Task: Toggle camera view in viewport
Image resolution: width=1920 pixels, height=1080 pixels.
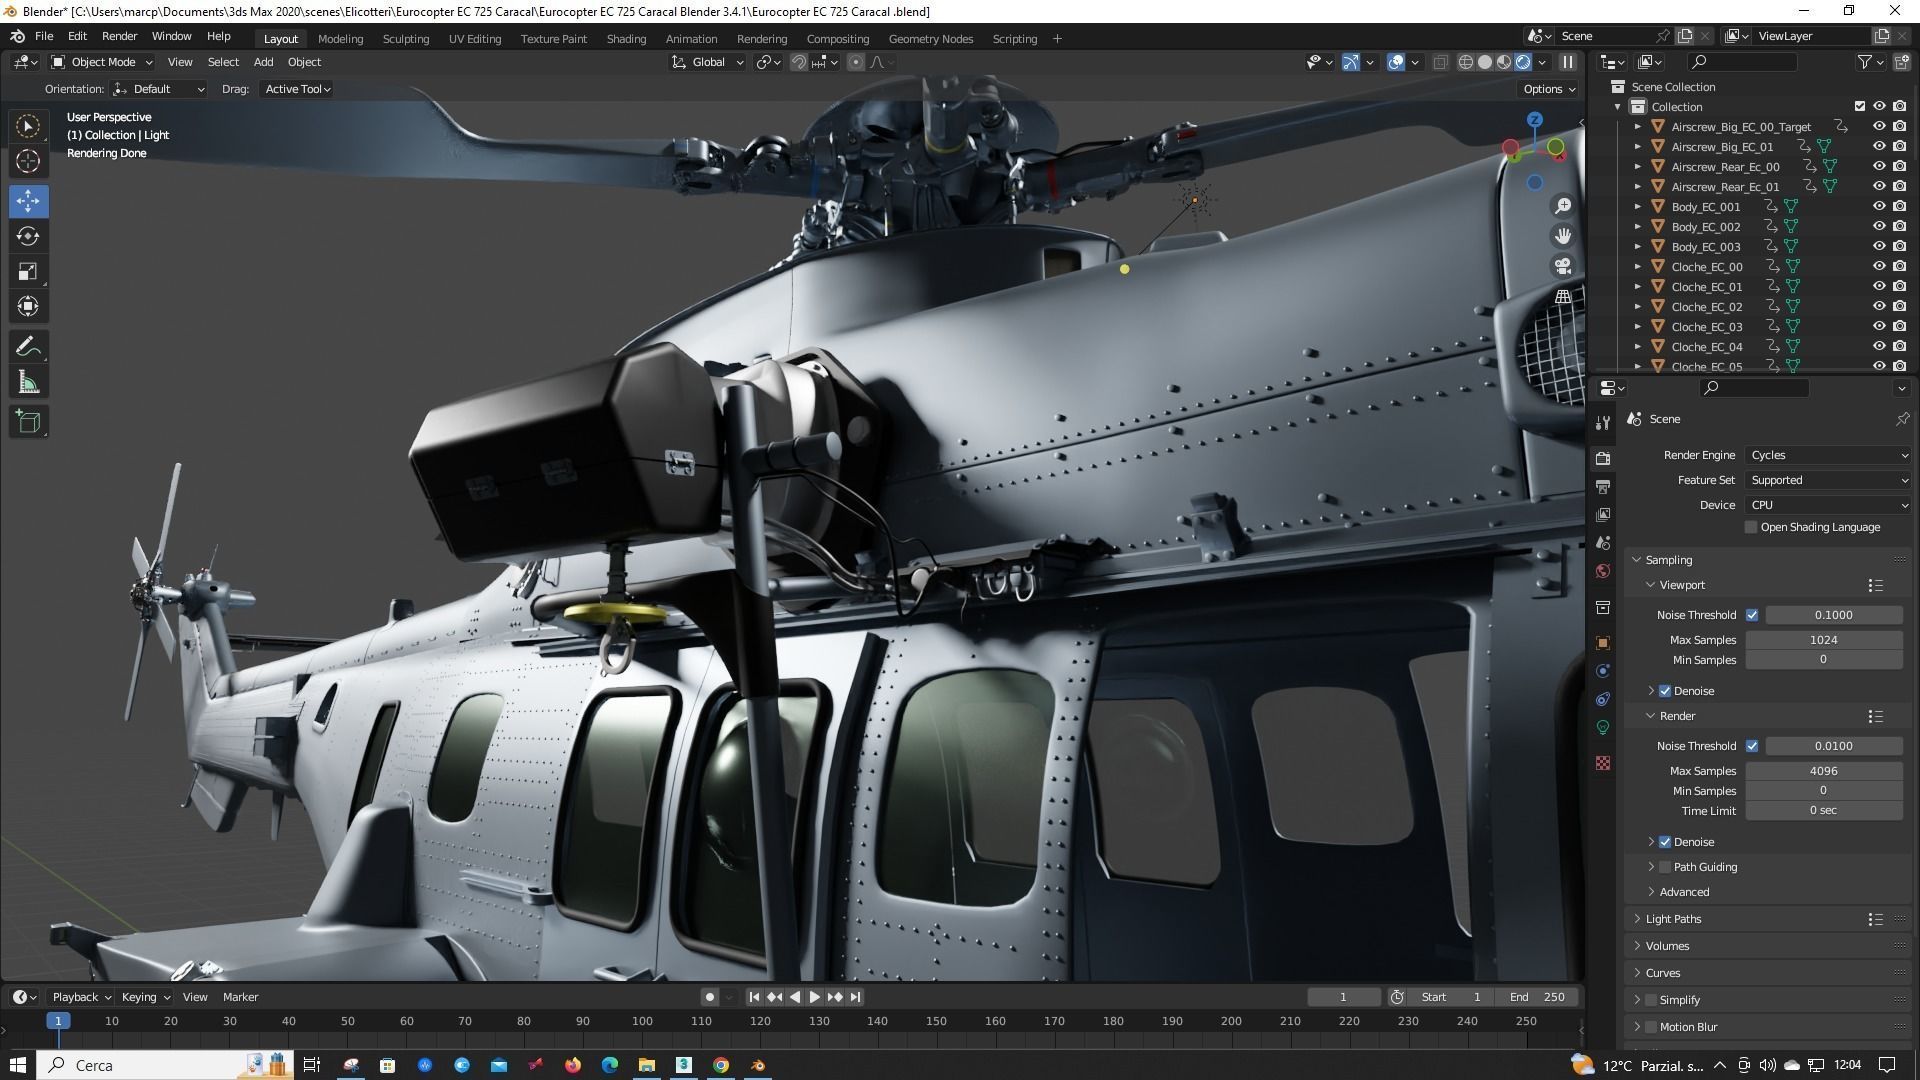Action: click(x=1562, y=266)
